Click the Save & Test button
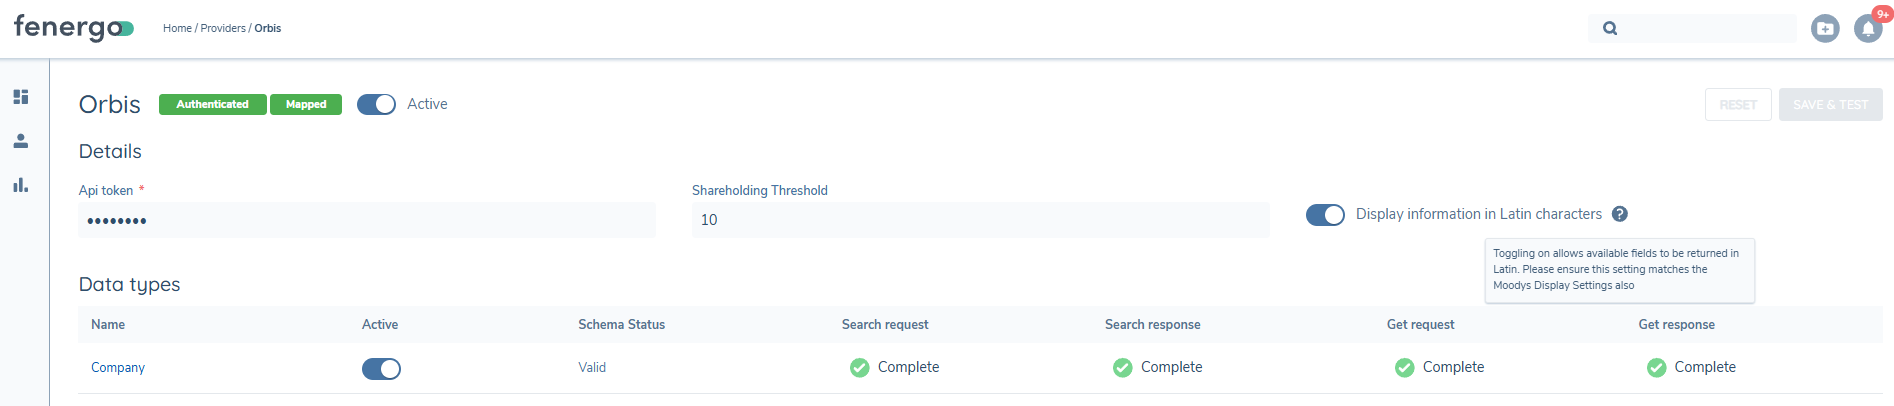This screenshot has height=406, width=1894. [1830, 105]
